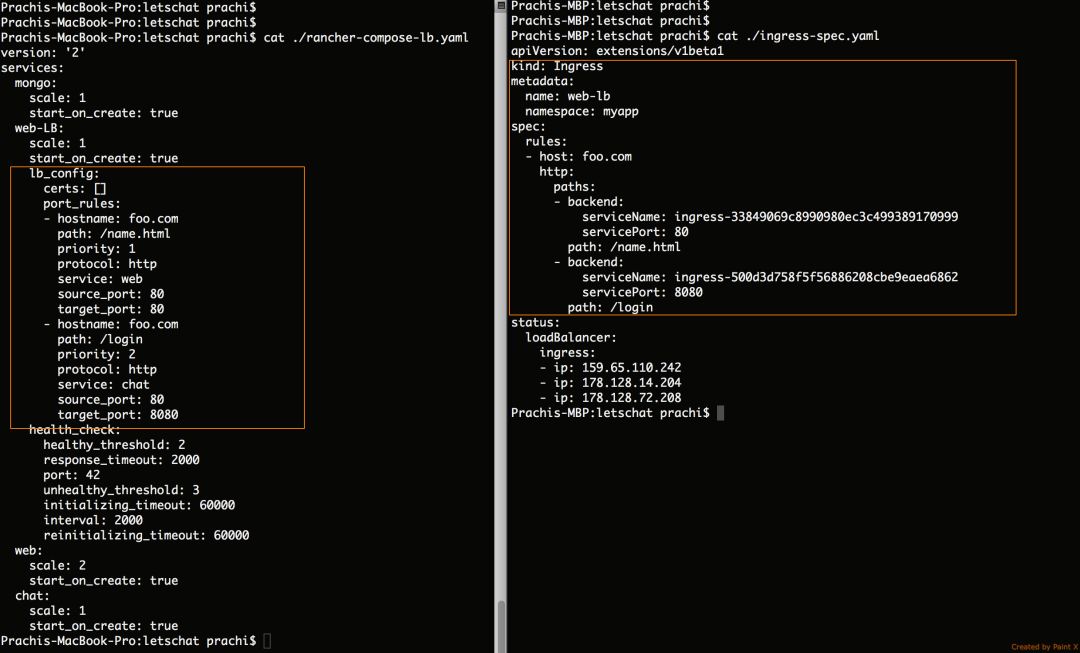Click the "version: '2'" line
Image resolution: width=1080 pixels, height=653 pixels.
(43, 53)
